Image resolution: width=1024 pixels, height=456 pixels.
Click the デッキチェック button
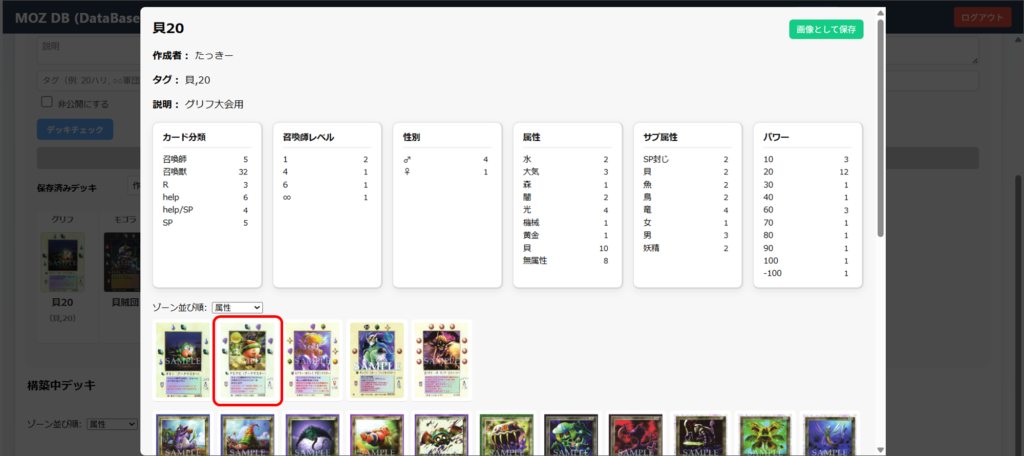[x=75, y=129]
